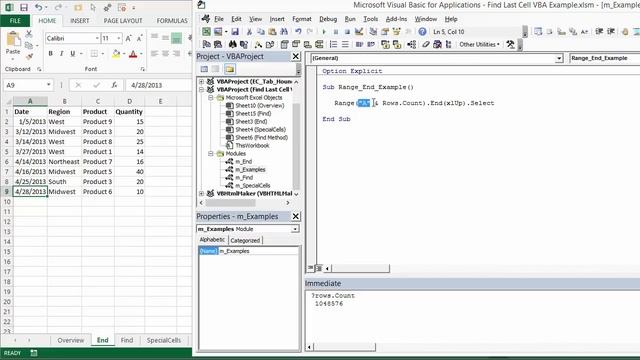Open Other Utilities dropdown in VBA toolbar
Image resolution: width=640 pixels, height=360 pixels.
click(480, 44)
